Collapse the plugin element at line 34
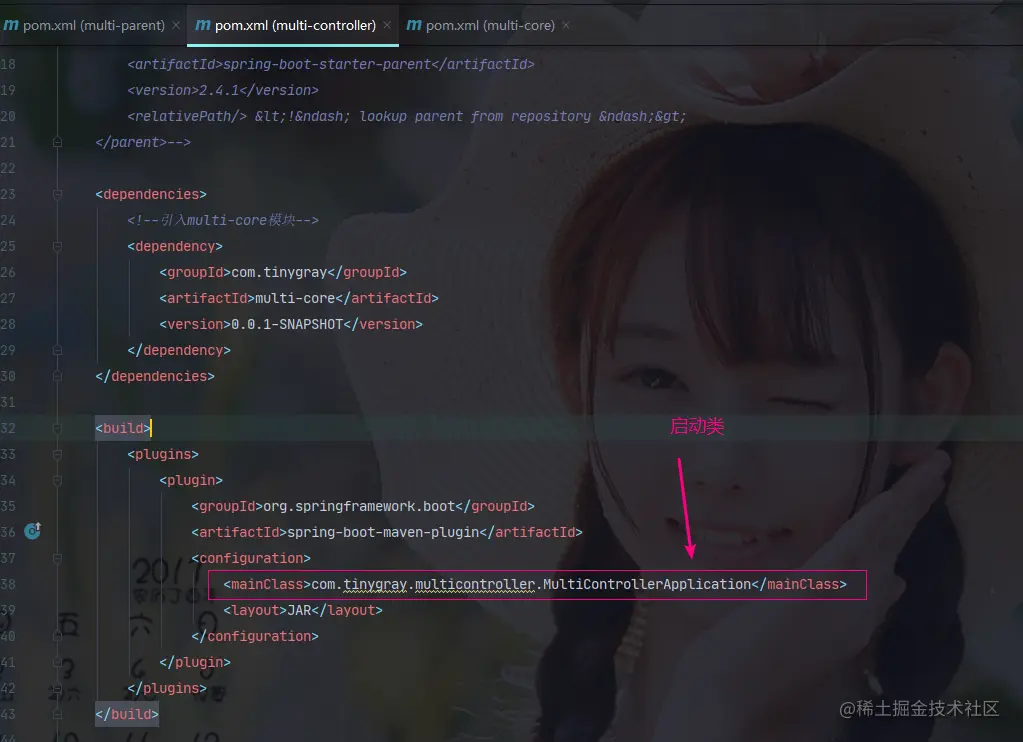 click(x=57, y=480)
